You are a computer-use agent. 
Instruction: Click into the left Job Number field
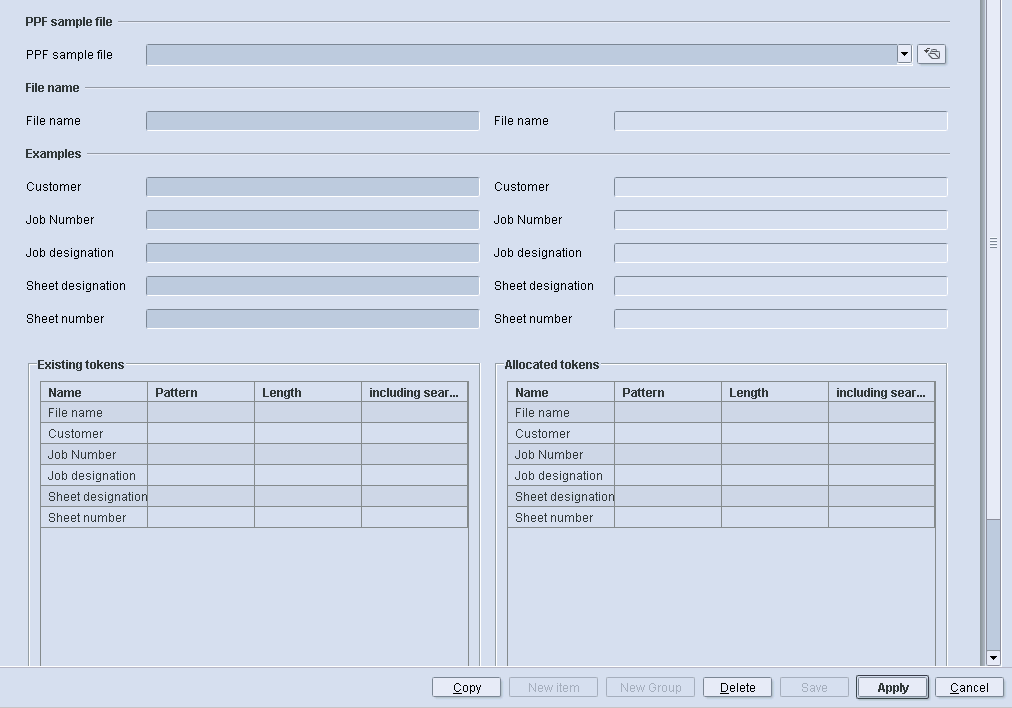[x=311, y=219]
